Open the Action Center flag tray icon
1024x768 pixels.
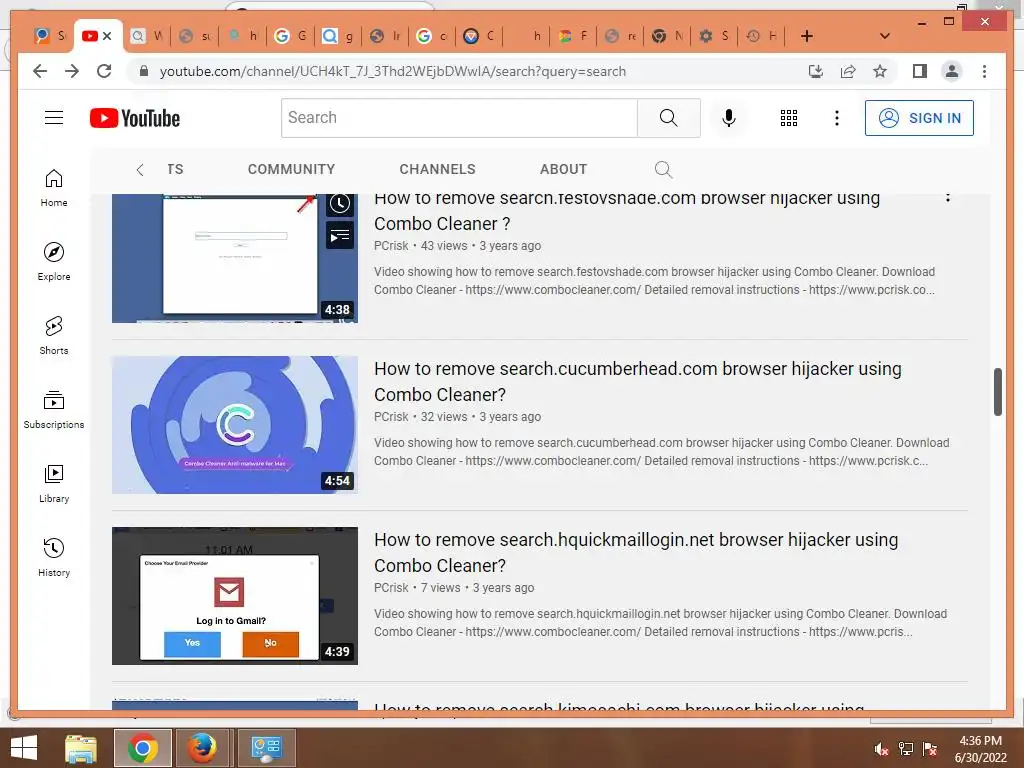click(930, 749)
